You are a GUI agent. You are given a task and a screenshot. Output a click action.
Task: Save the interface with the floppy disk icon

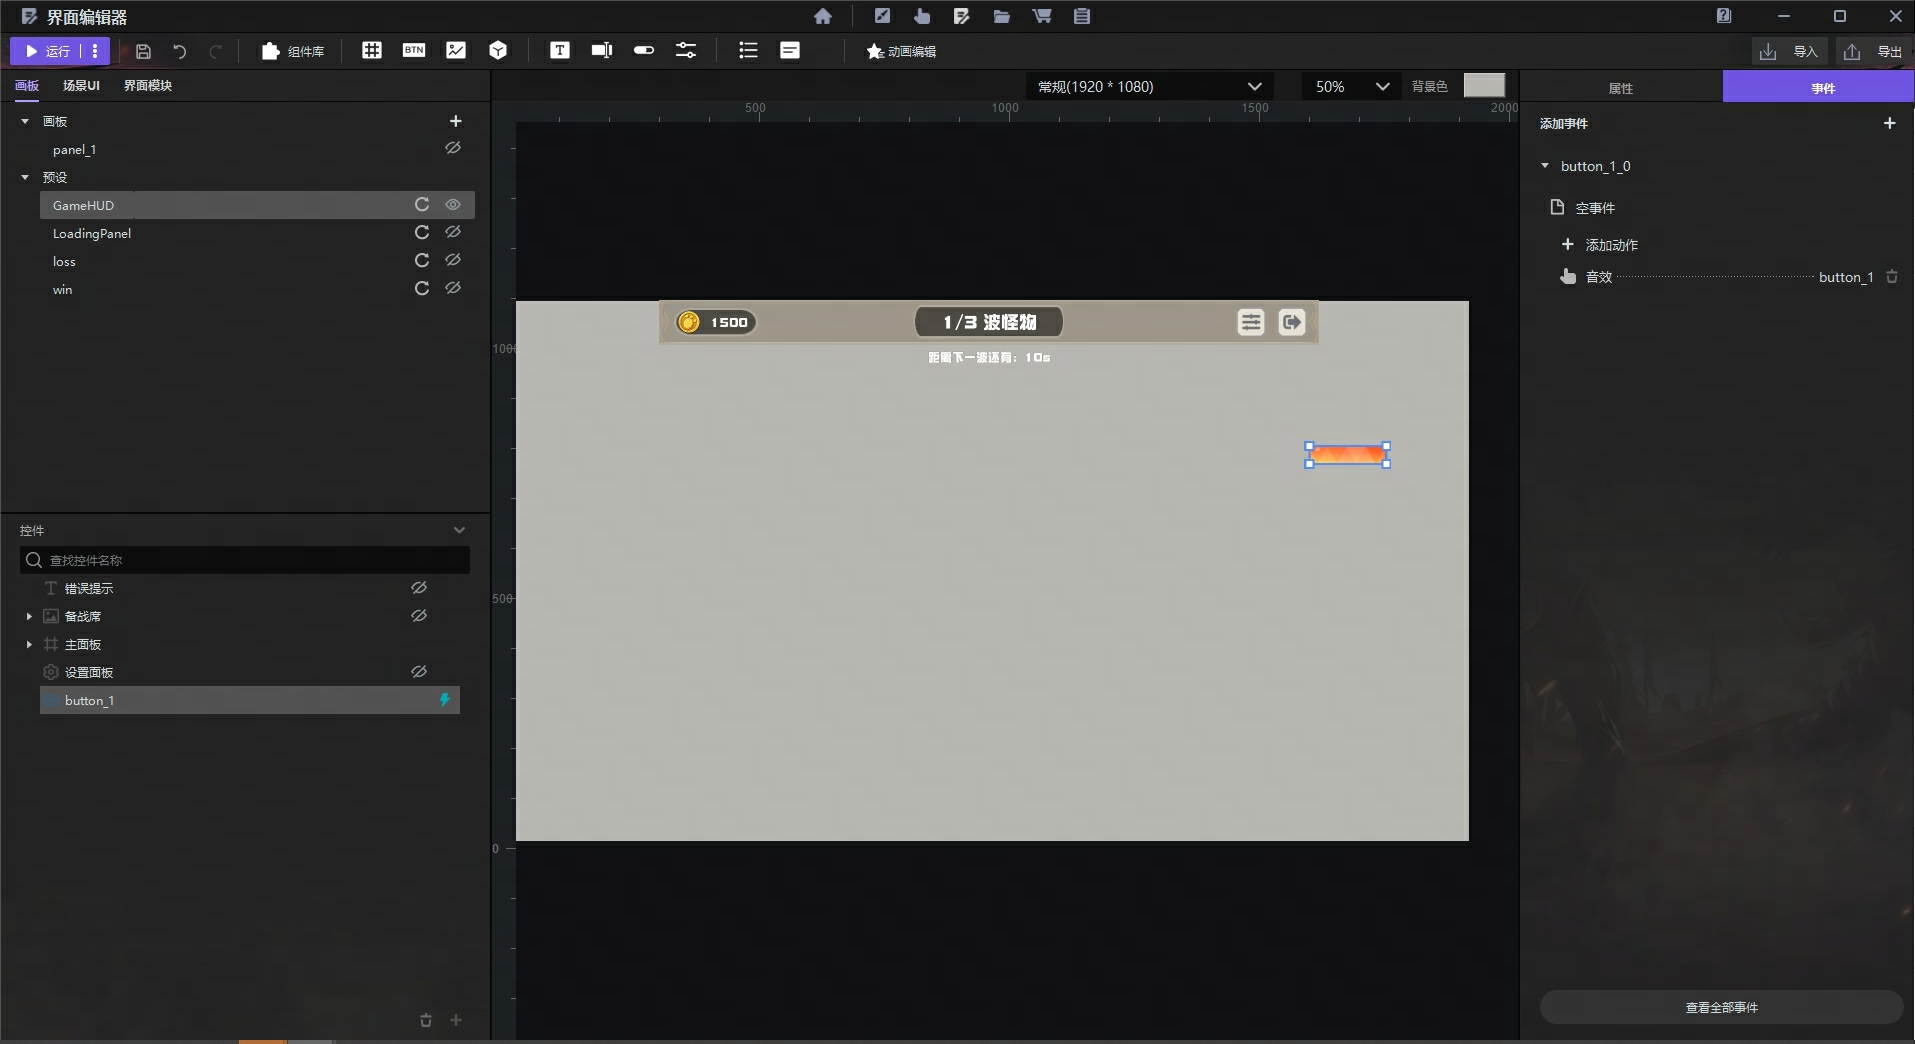coord(143,51)
